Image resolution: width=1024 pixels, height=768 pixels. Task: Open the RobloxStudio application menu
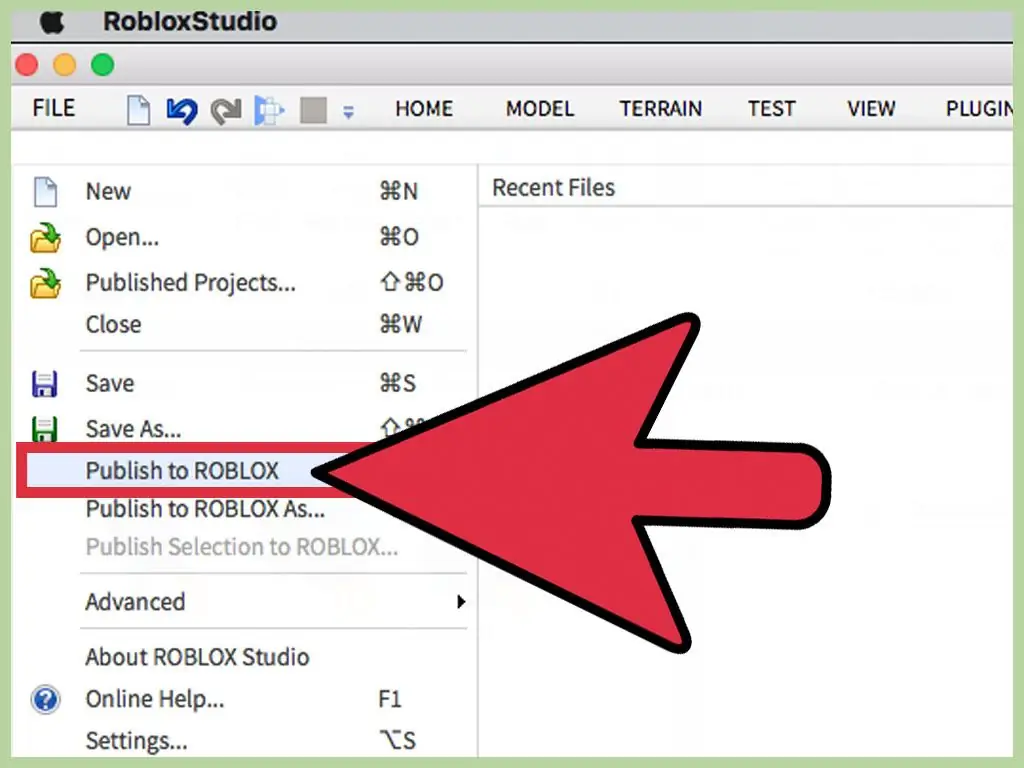[190, 22]
